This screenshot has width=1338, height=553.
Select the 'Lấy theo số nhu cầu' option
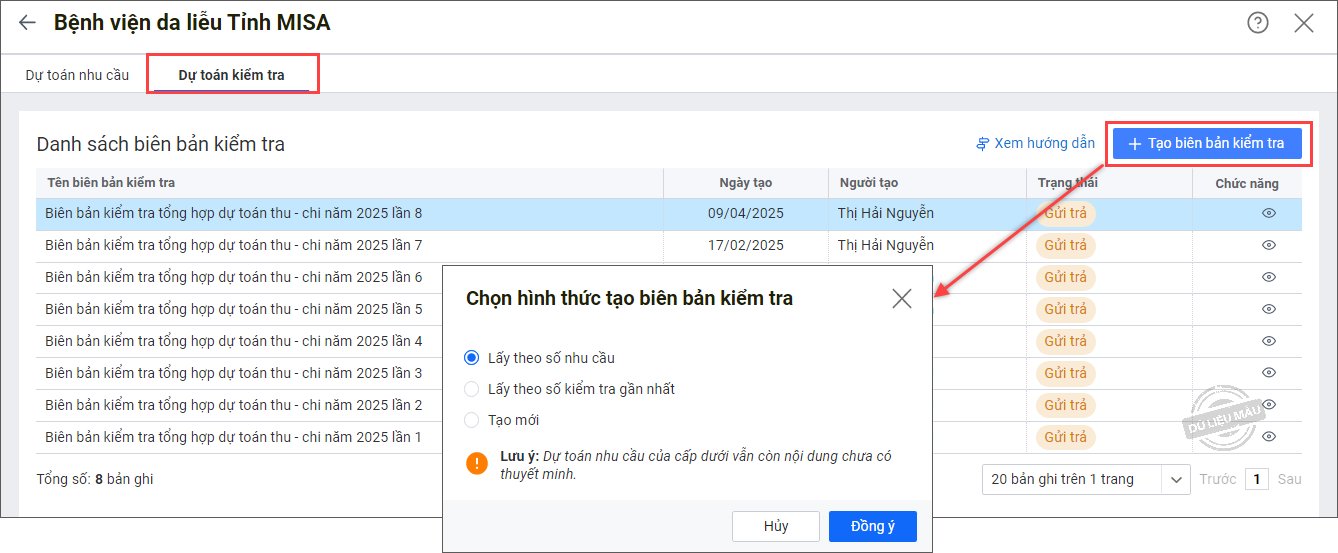(x=472, y=358)
